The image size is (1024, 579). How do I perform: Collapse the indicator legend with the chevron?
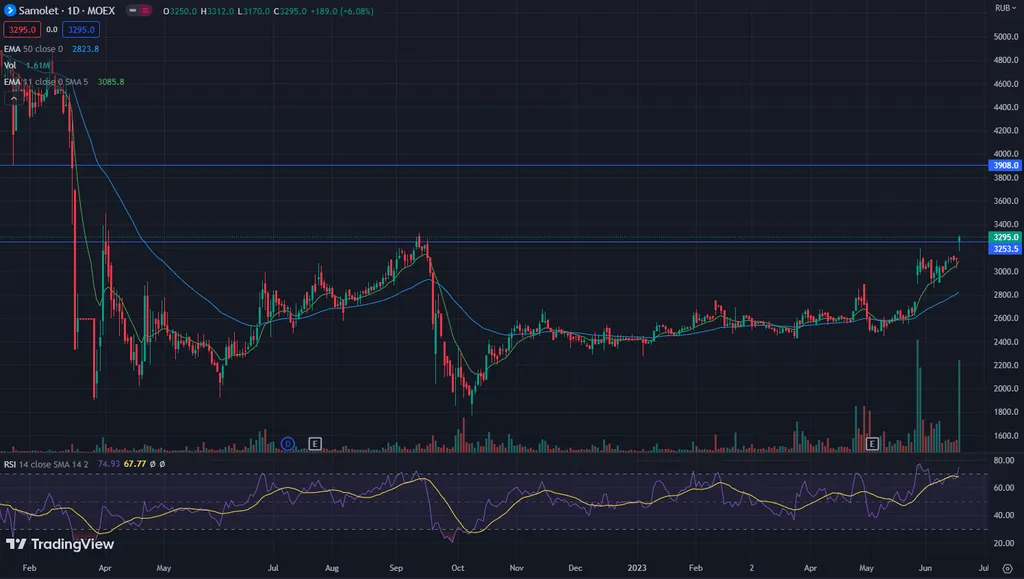click(x=14, y=98)
